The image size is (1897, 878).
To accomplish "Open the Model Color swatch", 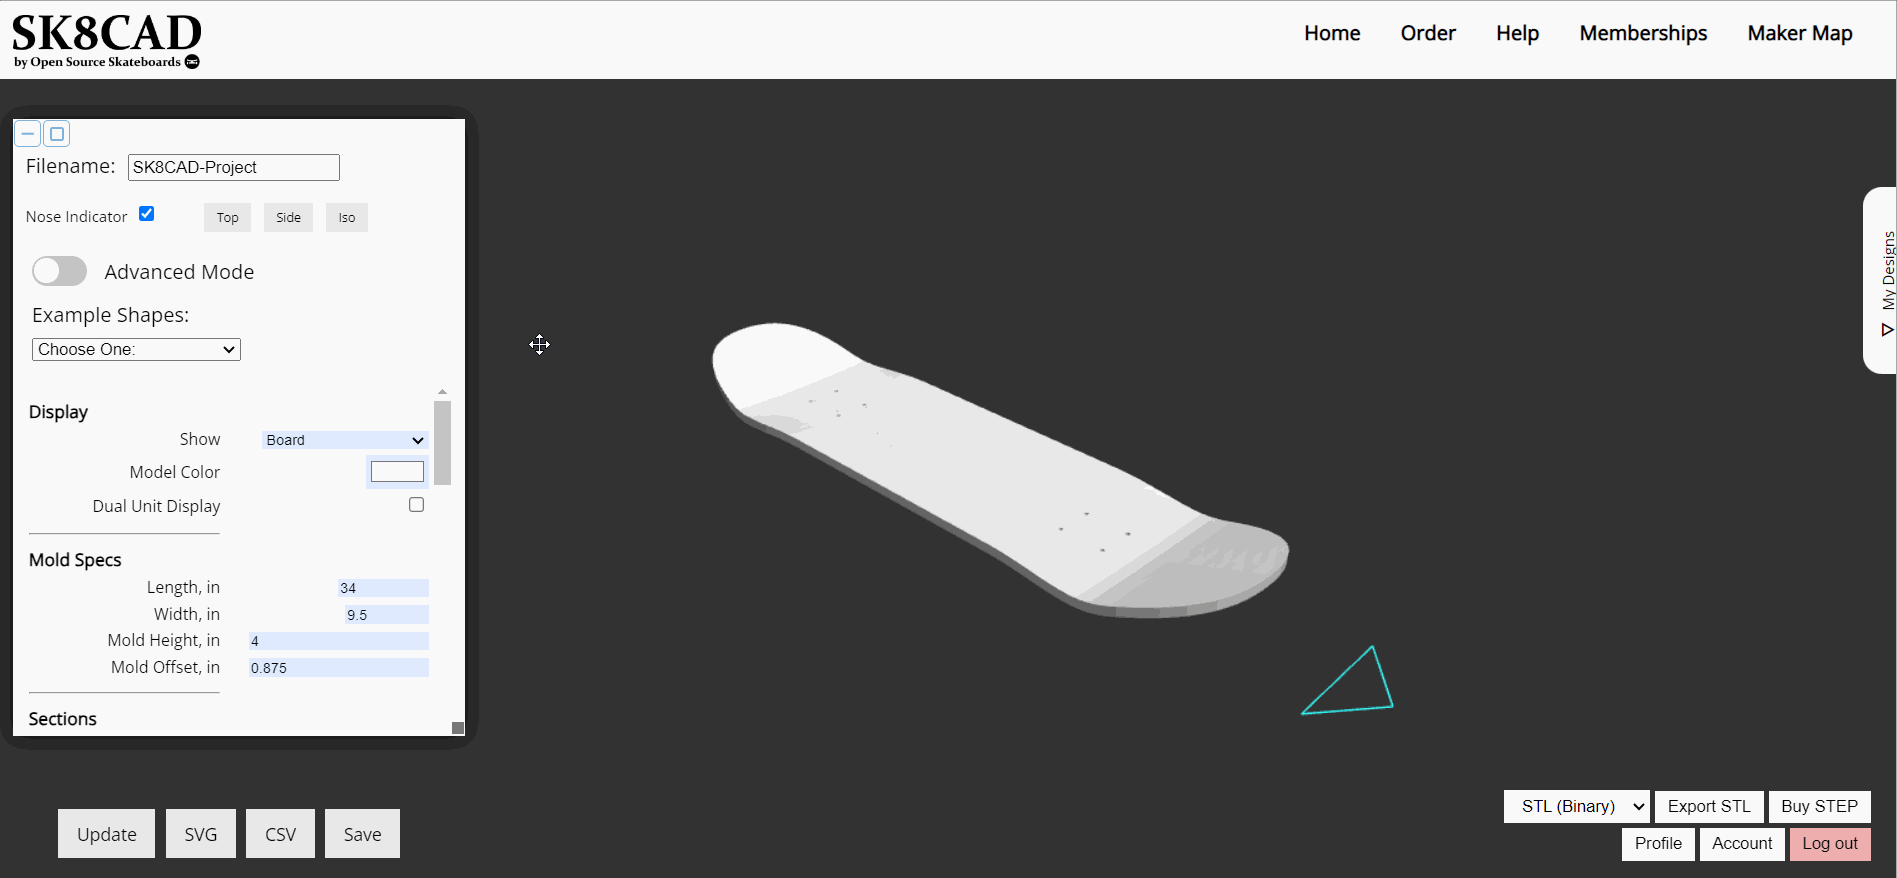I will [x=398, y=471].
